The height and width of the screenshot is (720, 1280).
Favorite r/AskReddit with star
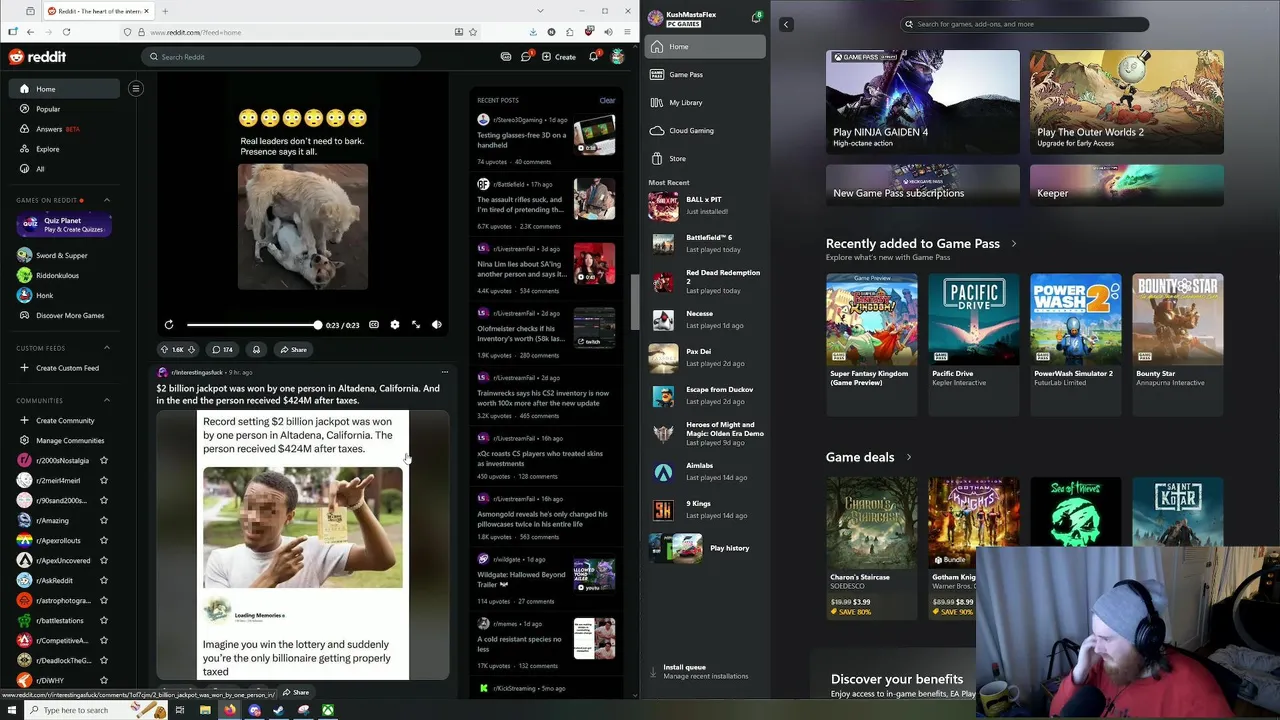point(104,581)
